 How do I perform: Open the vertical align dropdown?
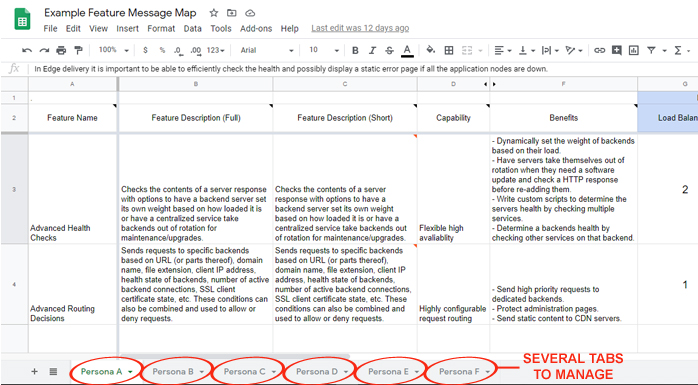tap(528, 50)
